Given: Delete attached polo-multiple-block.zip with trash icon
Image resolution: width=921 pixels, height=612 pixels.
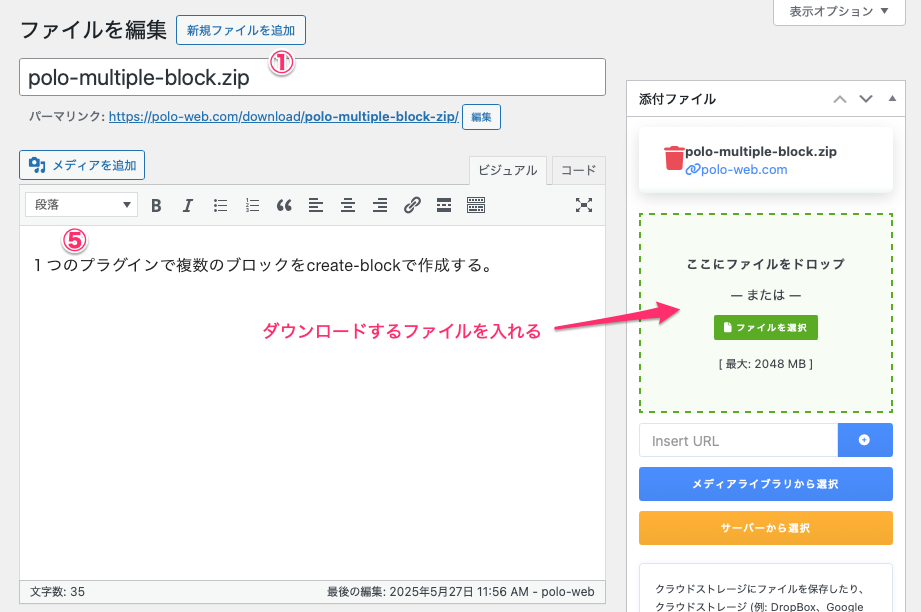Looking at the screenshot, I should 674,159.
